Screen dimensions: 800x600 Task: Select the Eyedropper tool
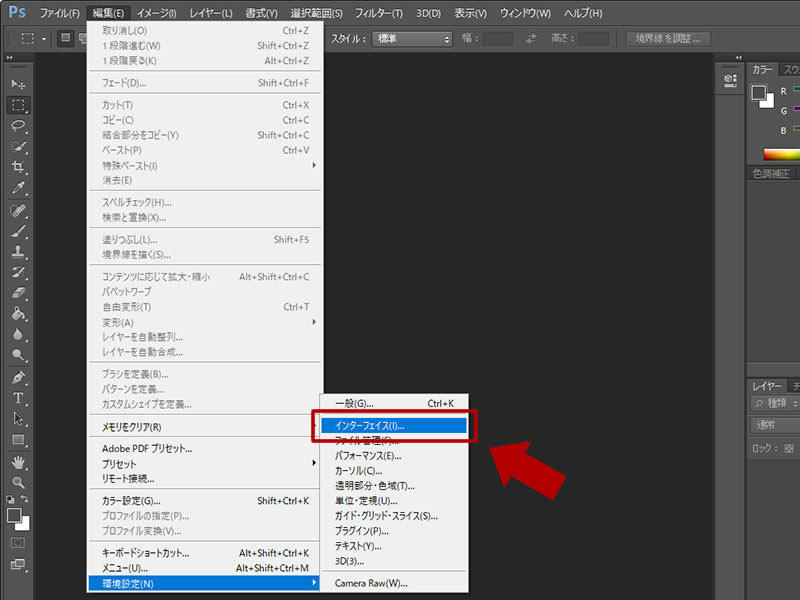[18, 188]
